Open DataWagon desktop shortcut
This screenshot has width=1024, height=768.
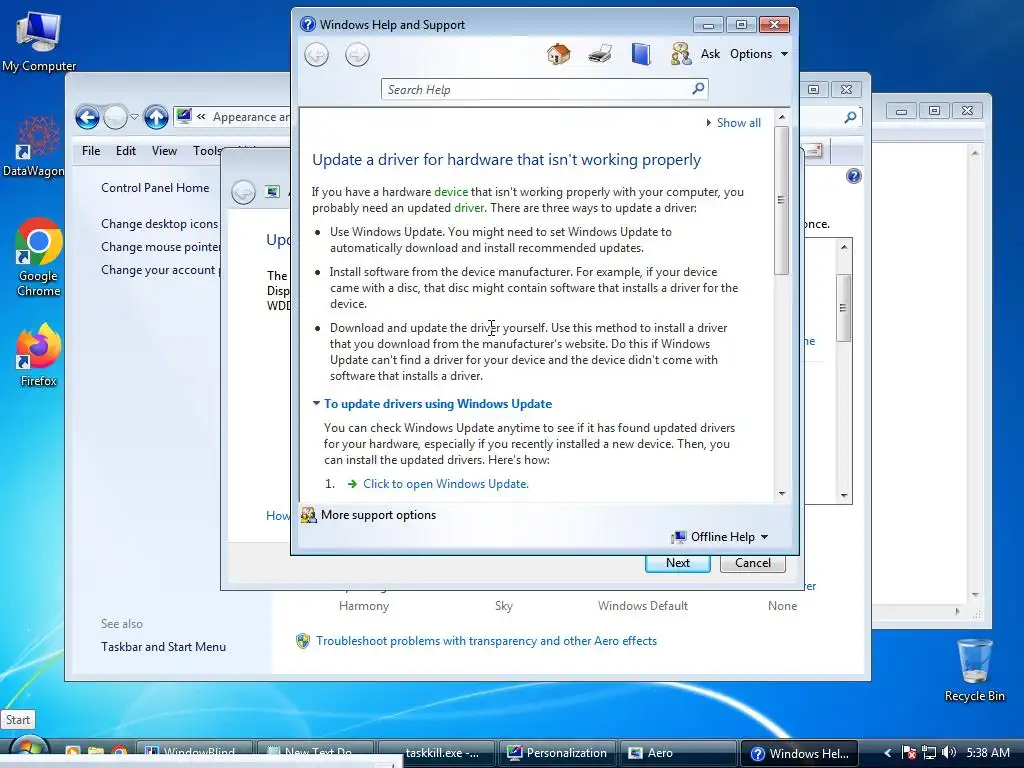coord(34,145)
